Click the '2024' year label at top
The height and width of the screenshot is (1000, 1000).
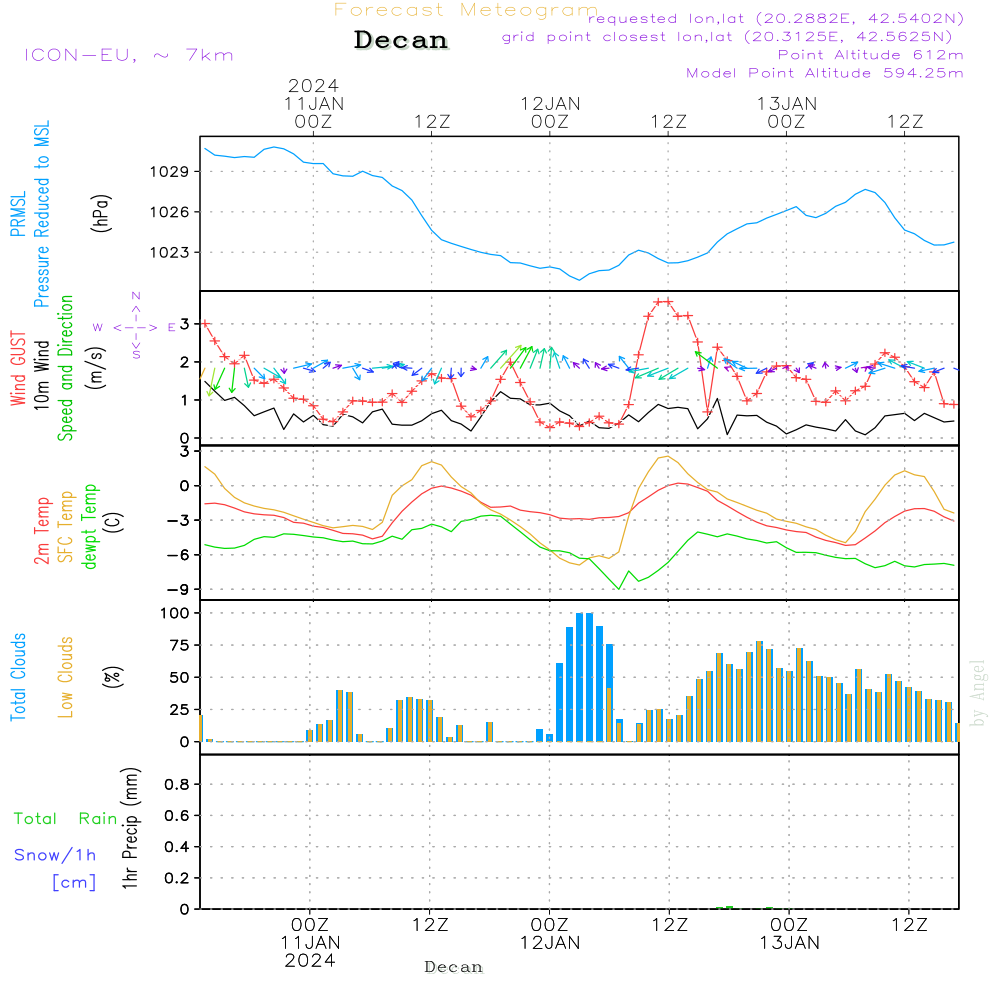pos(313,85)
